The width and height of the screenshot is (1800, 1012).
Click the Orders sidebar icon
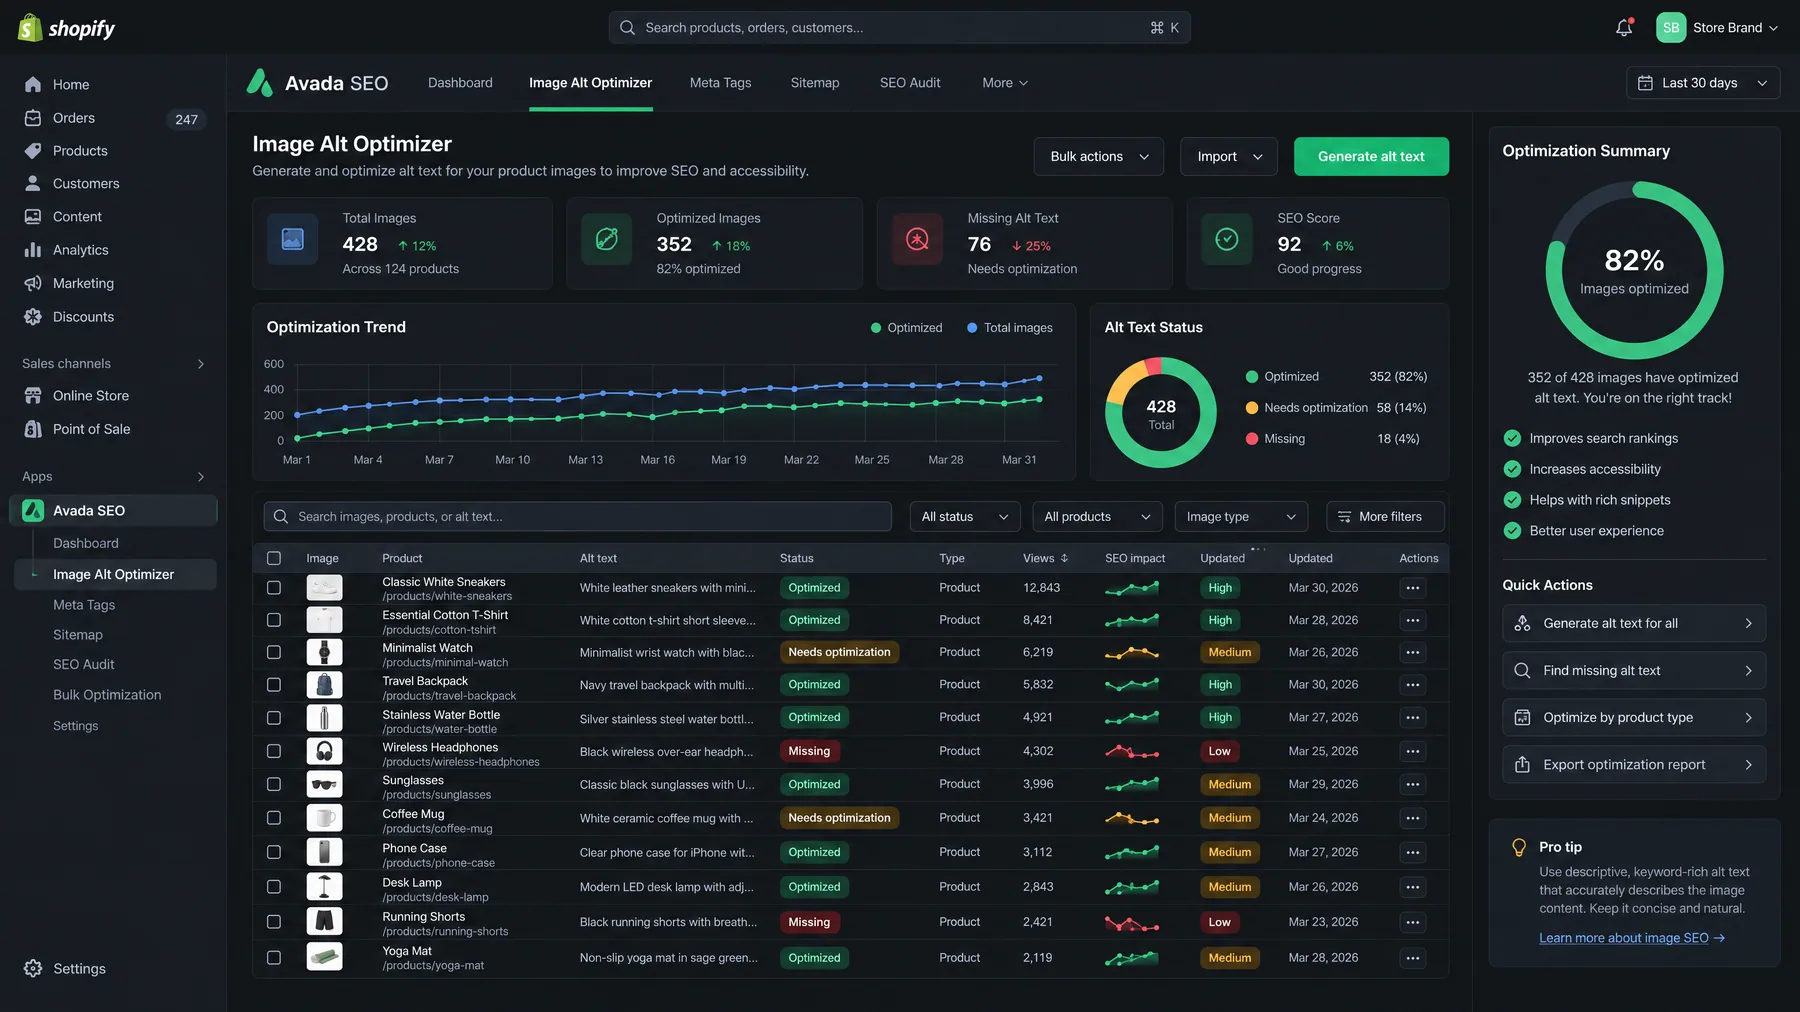click(33, 118)
